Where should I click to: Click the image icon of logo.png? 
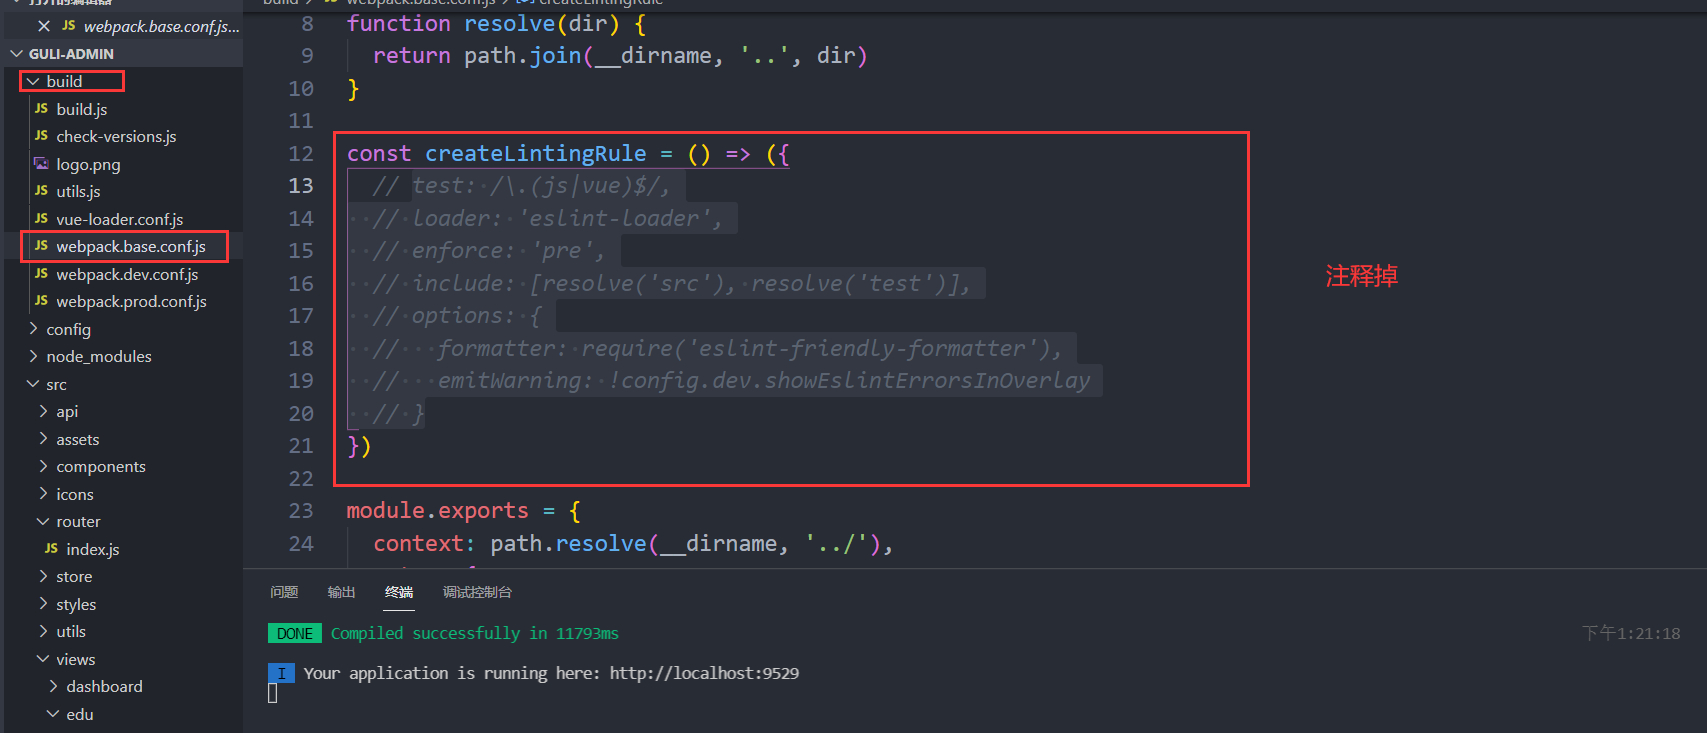click(x=41, y=163)
